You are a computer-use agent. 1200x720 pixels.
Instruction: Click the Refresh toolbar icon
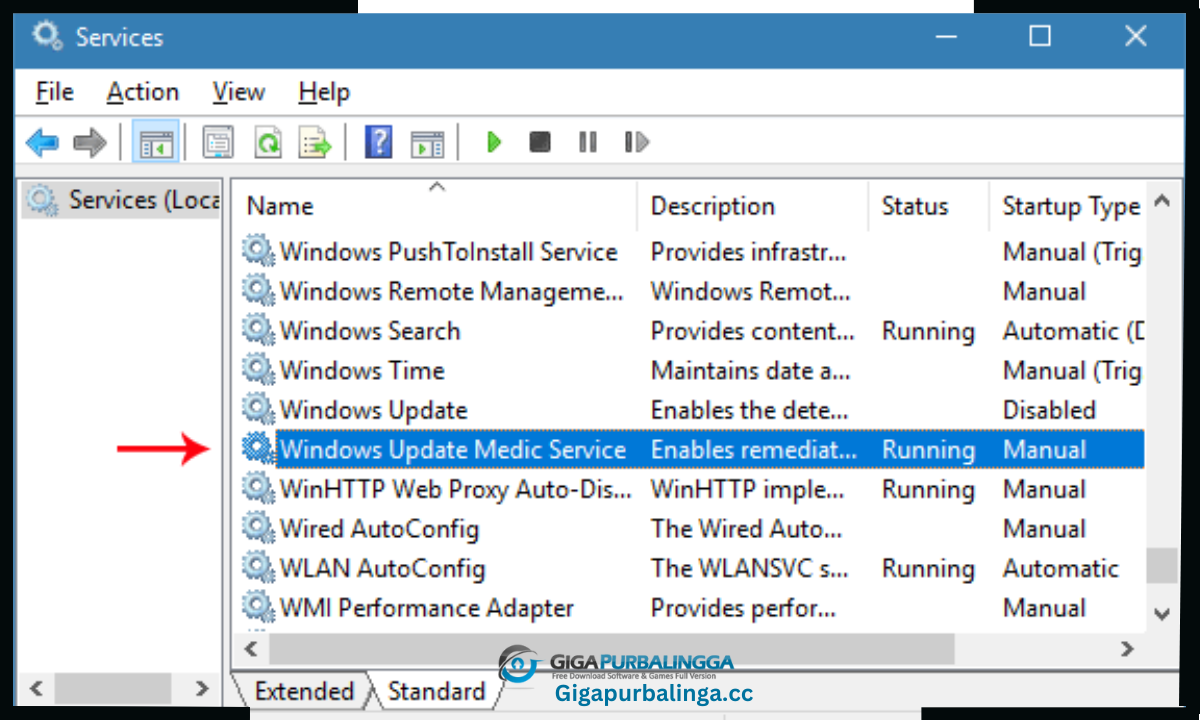pos(268,143)
